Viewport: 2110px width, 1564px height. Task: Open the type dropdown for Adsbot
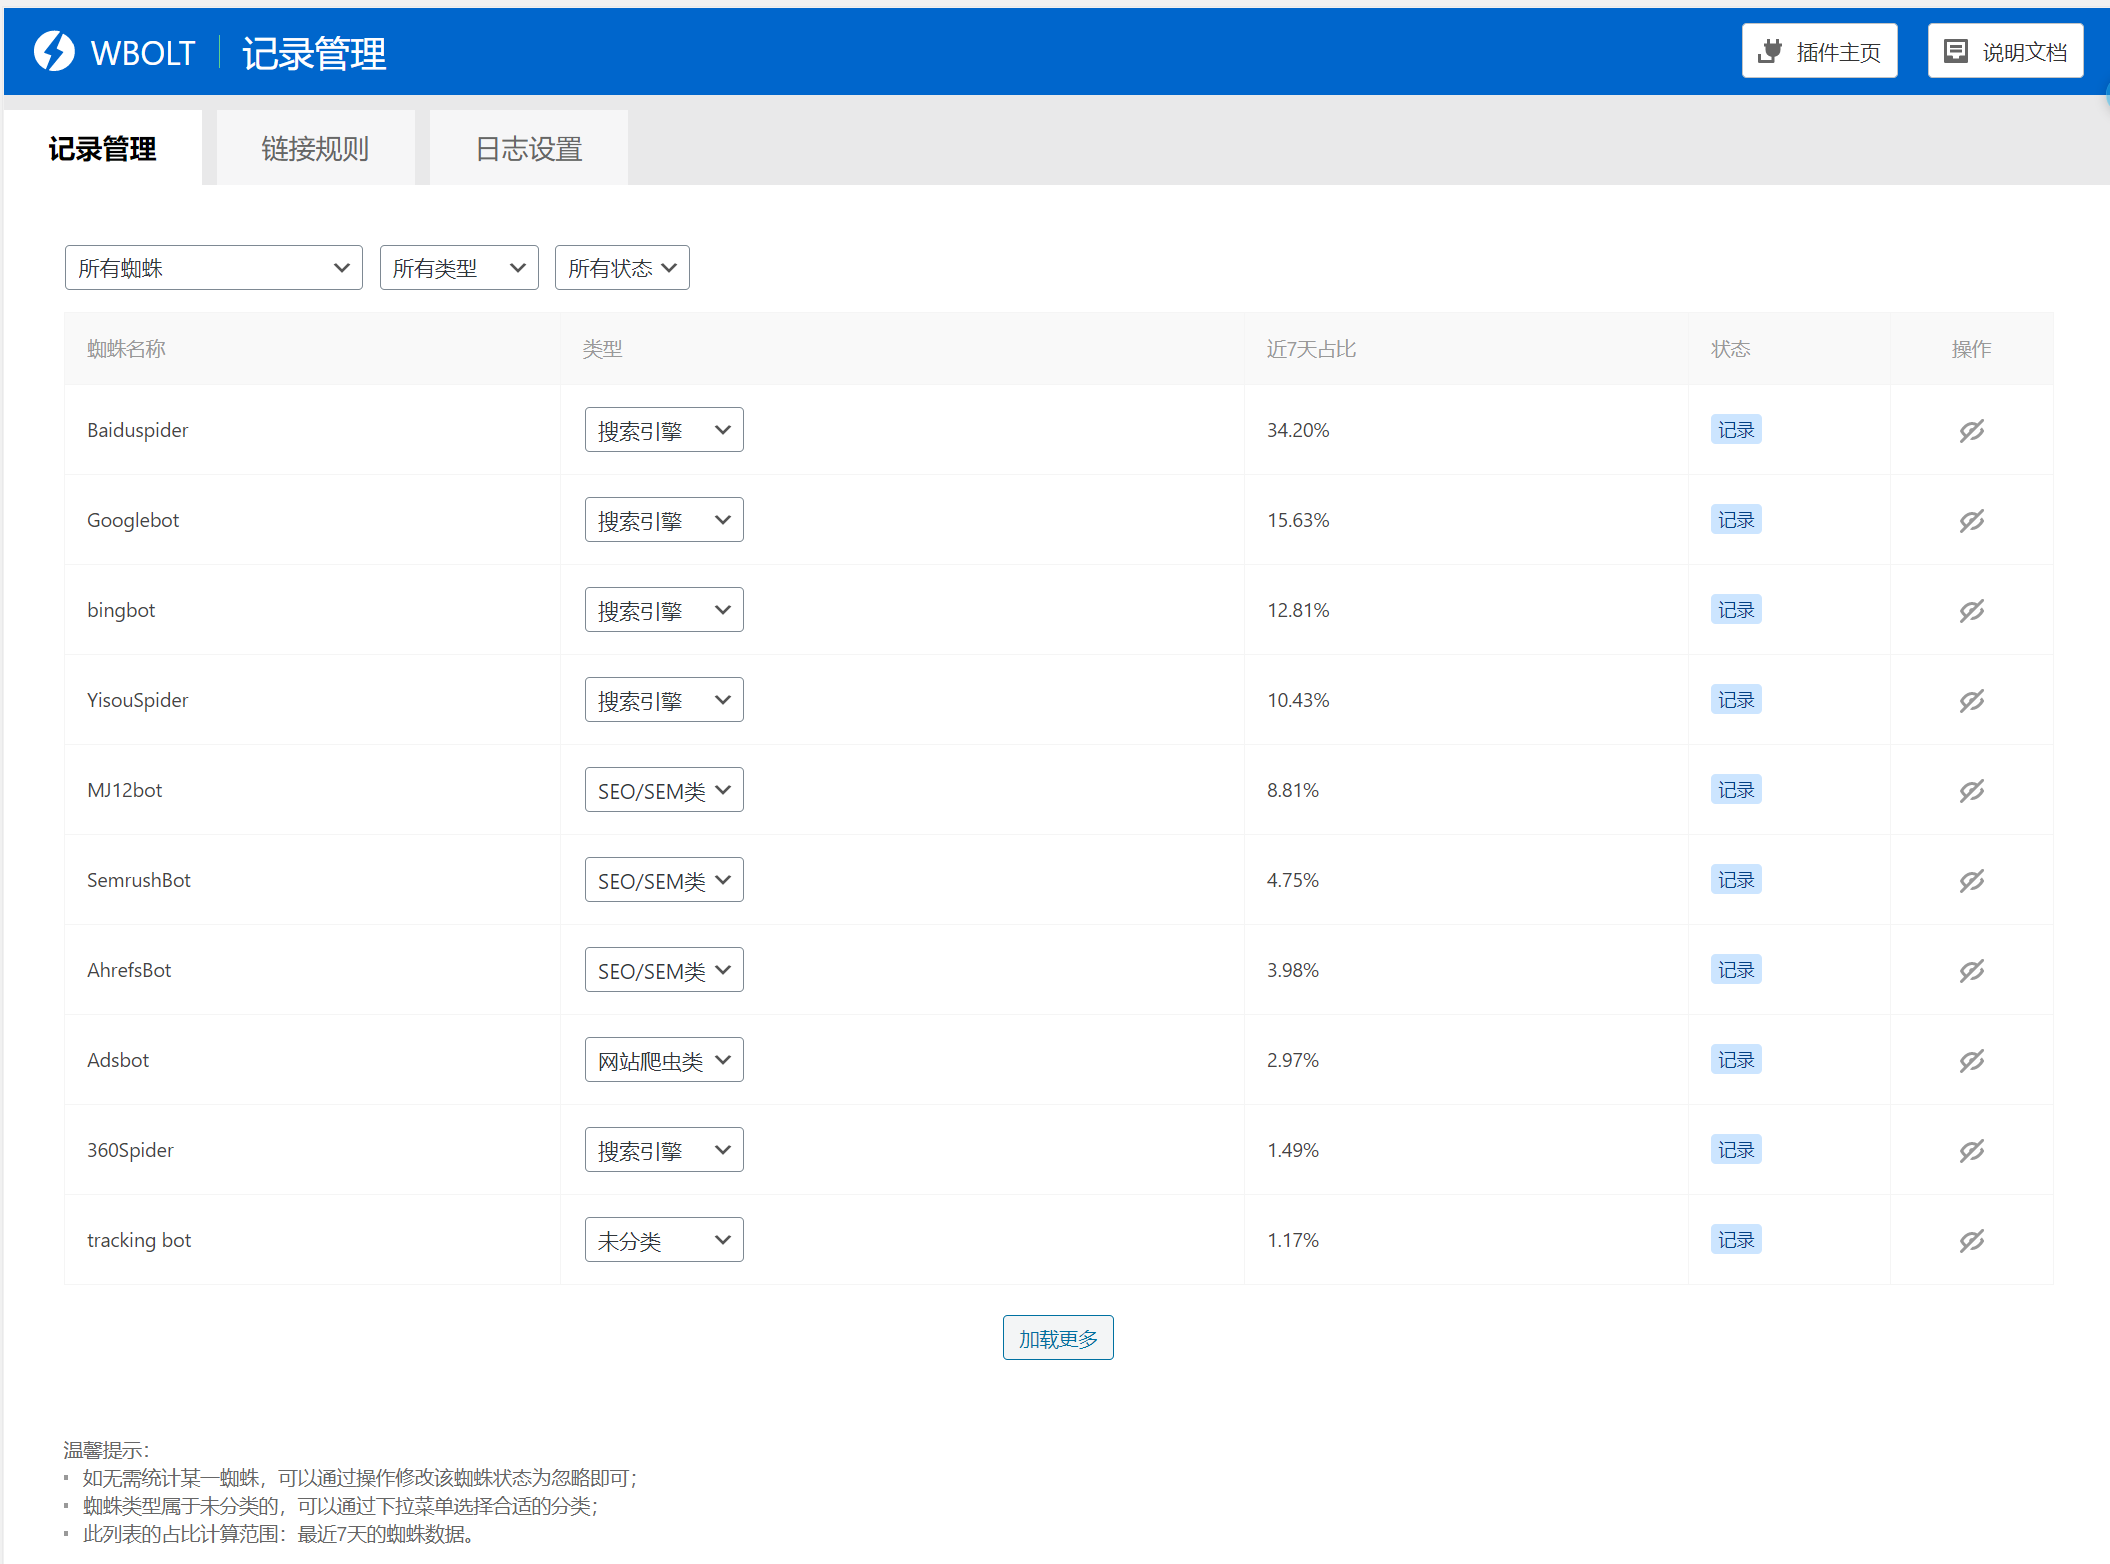[664, 1060]
